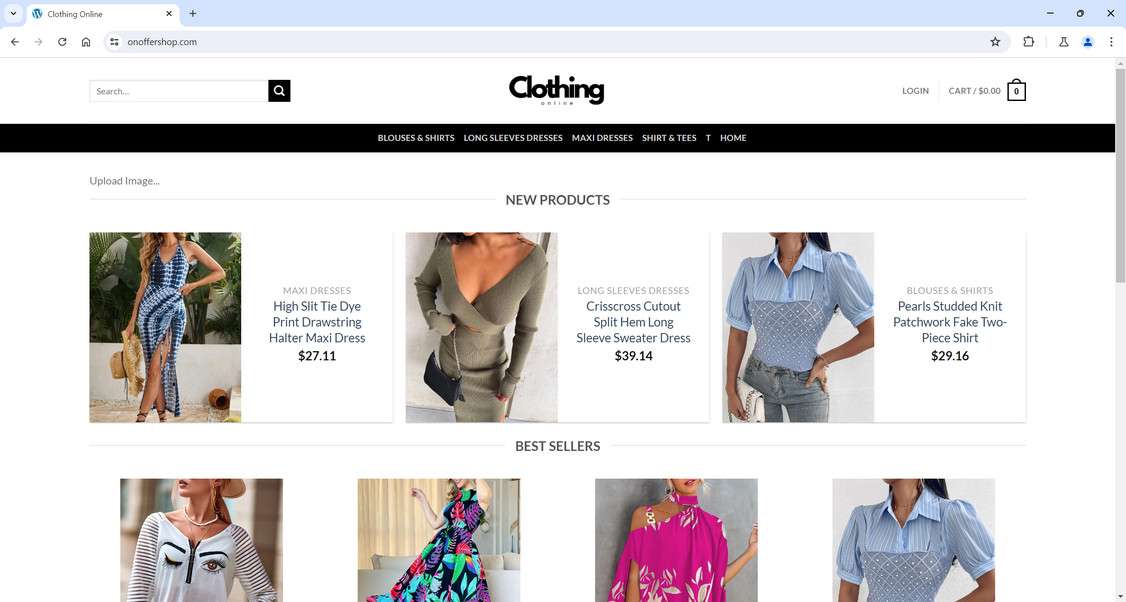
Task: Bookmark this page with the star icon
Action: [995, 42]
